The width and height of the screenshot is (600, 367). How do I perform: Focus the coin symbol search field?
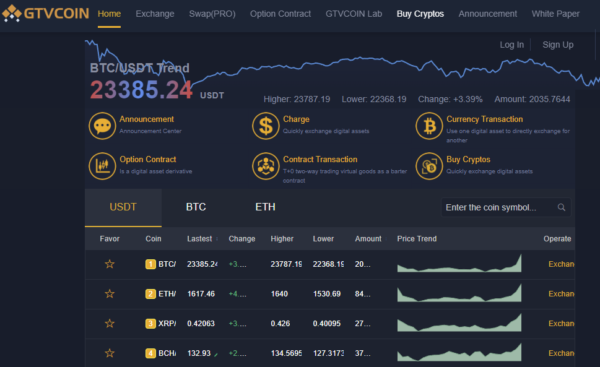click(506, 207)
